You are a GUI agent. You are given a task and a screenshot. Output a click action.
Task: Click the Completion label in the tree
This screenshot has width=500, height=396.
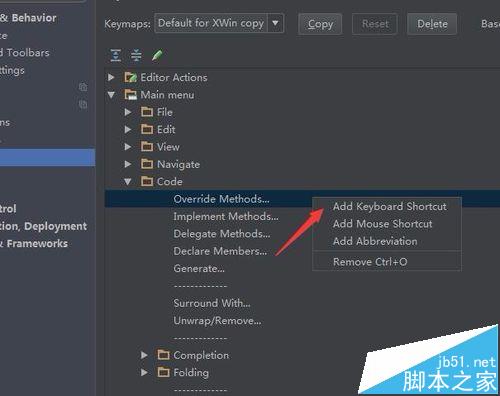201,355
